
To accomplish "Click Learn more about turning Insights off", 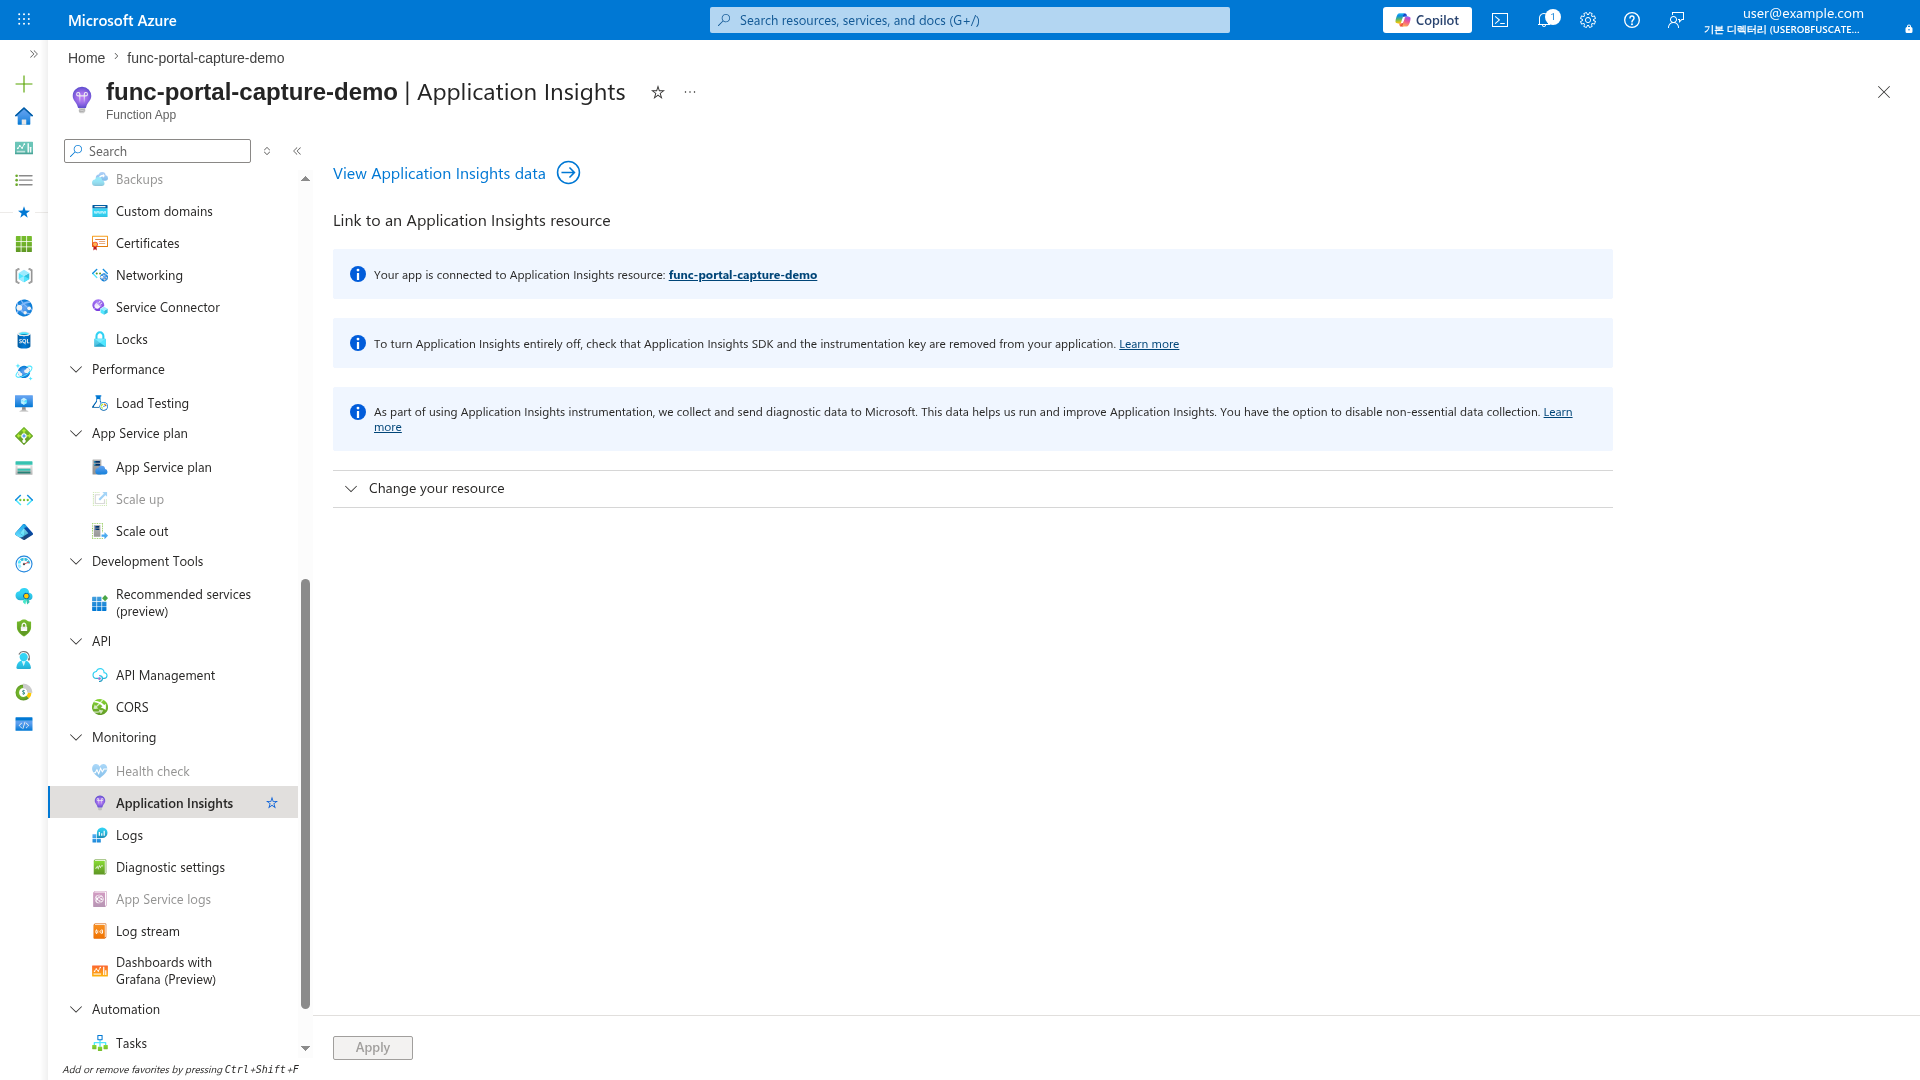I will pos(1149,344).
